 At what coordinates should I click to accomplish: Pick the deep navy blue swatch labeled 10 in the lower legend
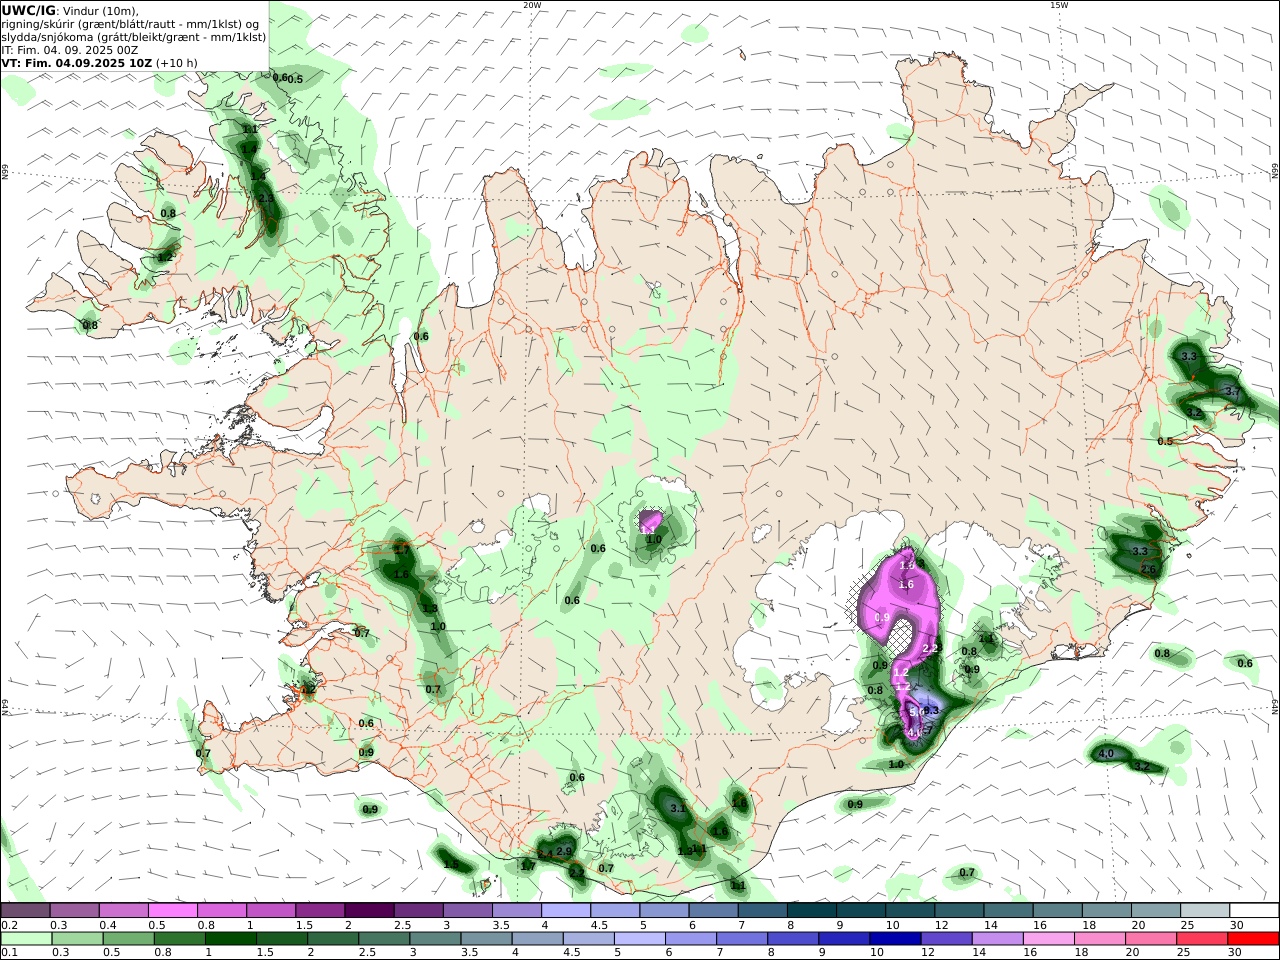(x=895, y=939)
